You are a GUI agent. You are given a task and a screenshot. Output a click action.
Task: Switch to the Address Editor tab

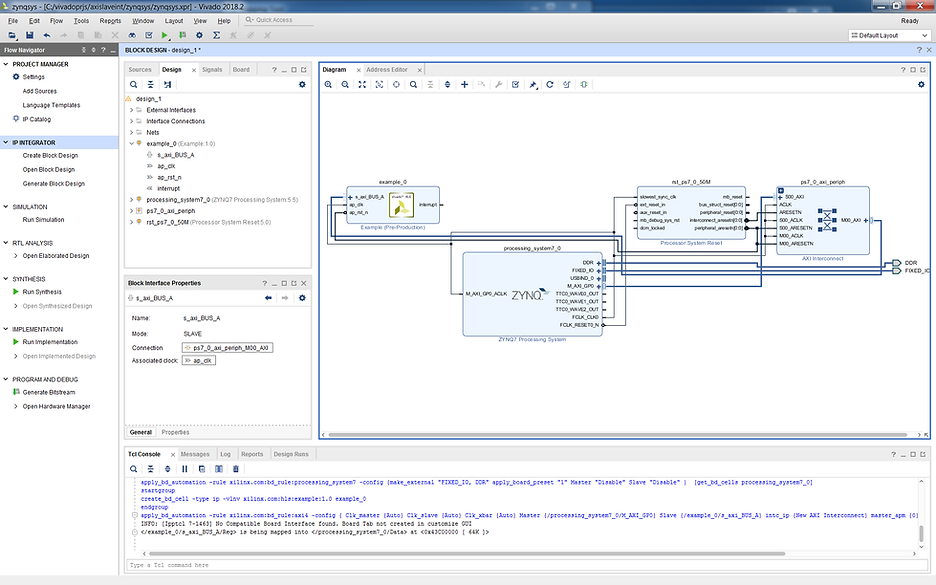pyautogui.click(x=387, y=70)
